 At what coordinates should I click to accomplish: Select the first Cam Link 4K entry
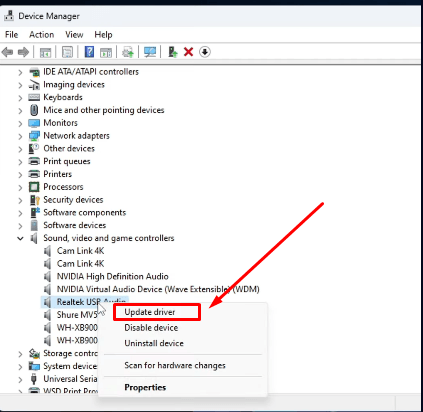pyautogui.click(x=80, y=251)
